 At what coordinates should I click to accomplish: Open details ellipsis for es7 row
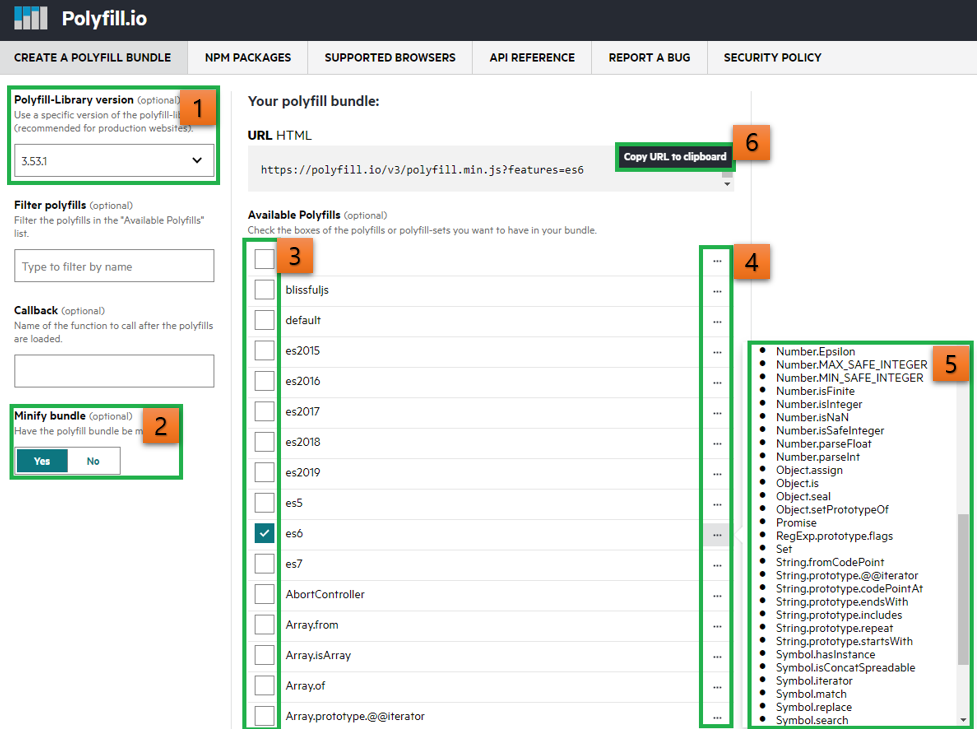[x=717, y=566]
